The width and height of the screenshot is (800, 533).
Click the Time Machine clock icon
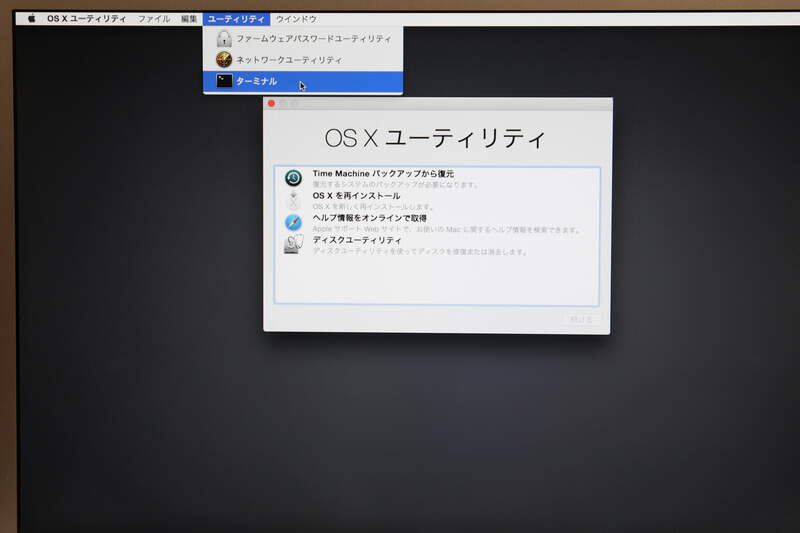pyautogui.click(x=293, y=178)
